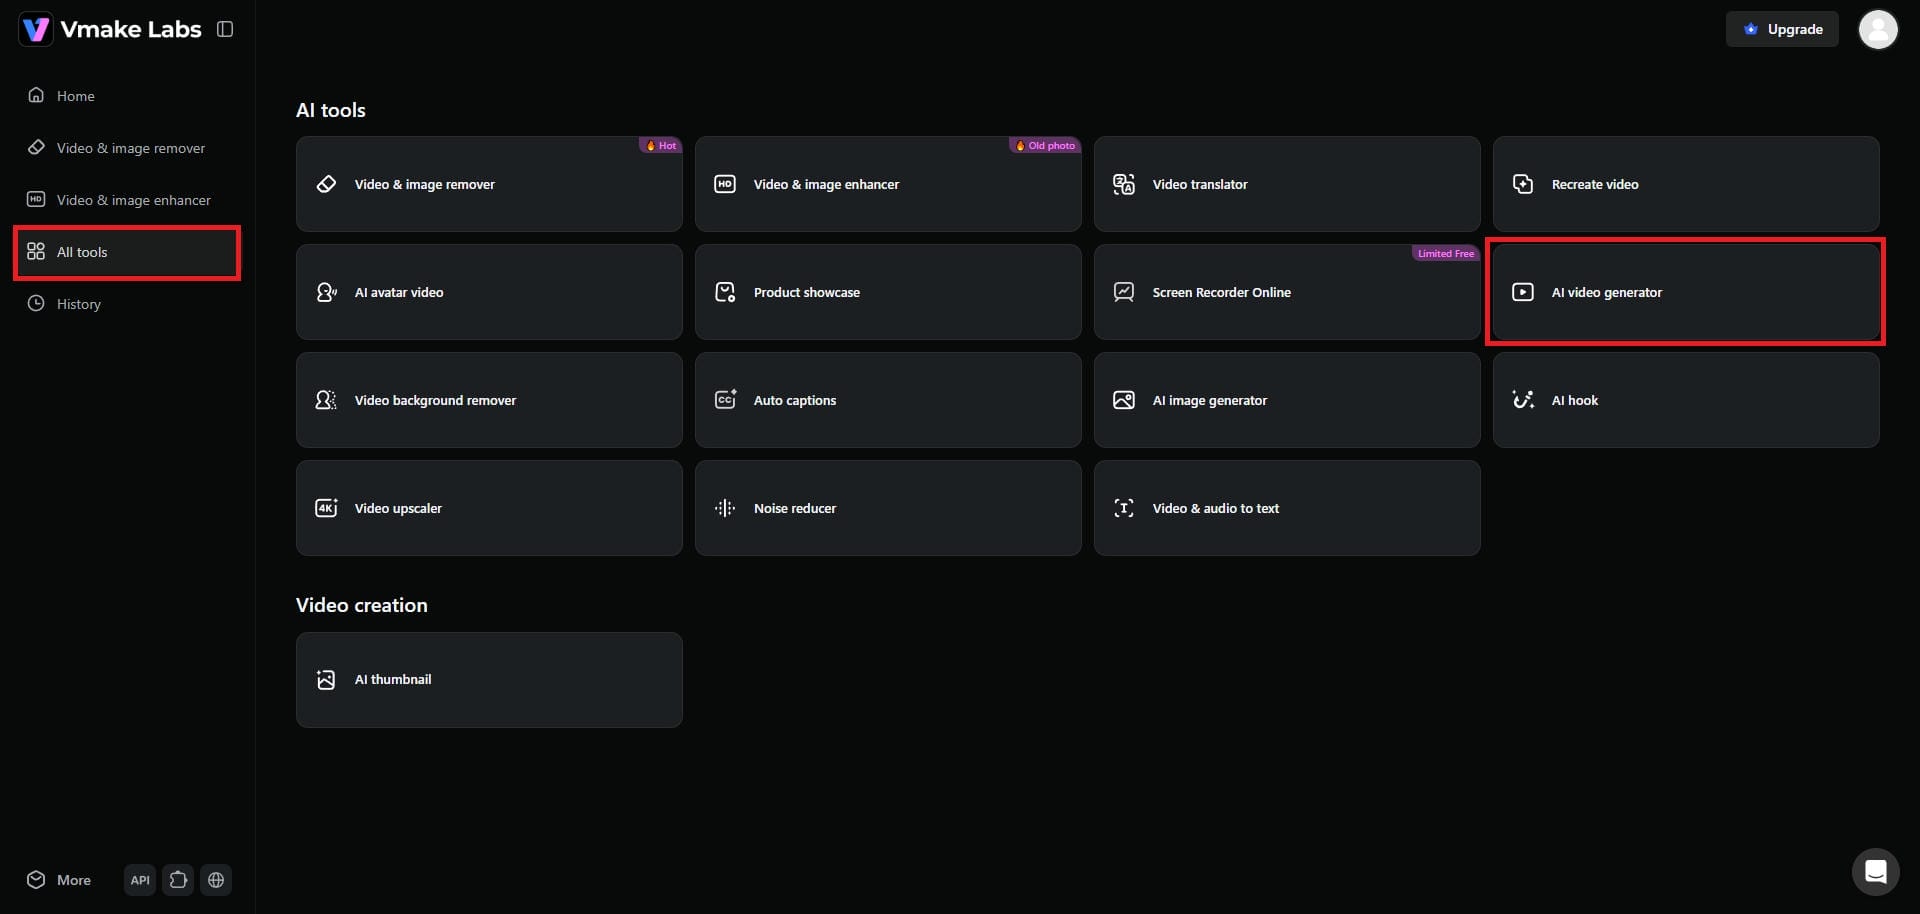The image size is (1920, 914).
Task: Click the Video background remover card label
Action: 435,400
